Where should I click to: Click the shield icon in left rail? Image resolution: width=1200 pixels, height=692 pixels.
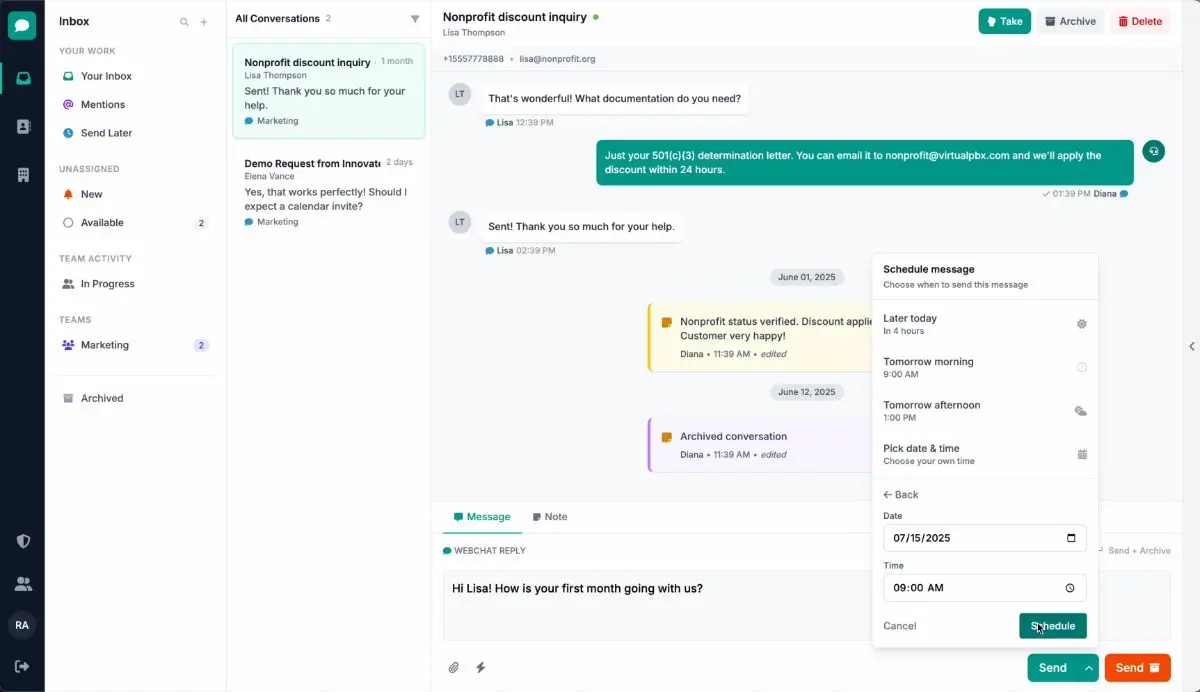tap(23, 541)
